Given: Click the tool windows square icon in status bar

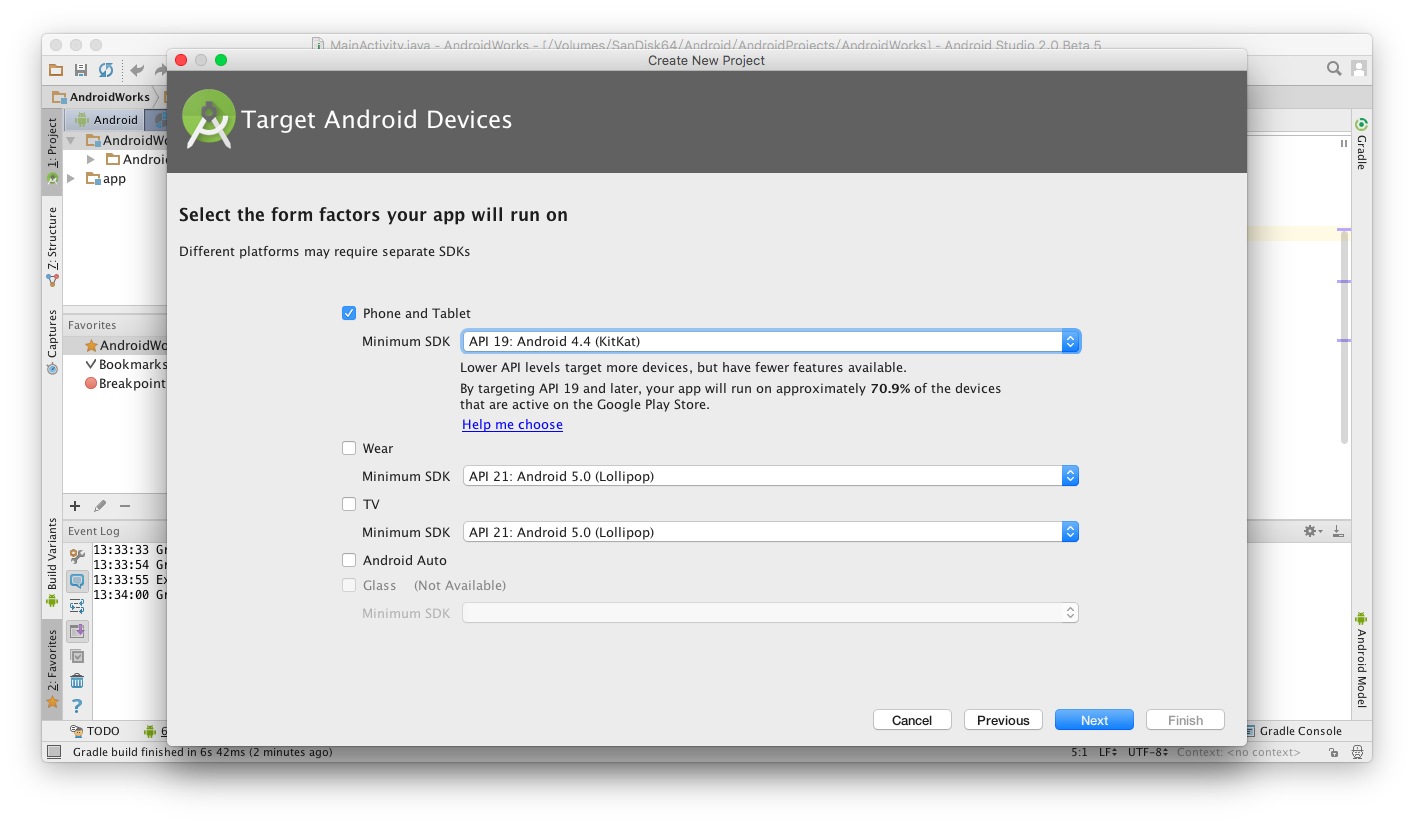Looking at the screenshot, I should 54,752.
